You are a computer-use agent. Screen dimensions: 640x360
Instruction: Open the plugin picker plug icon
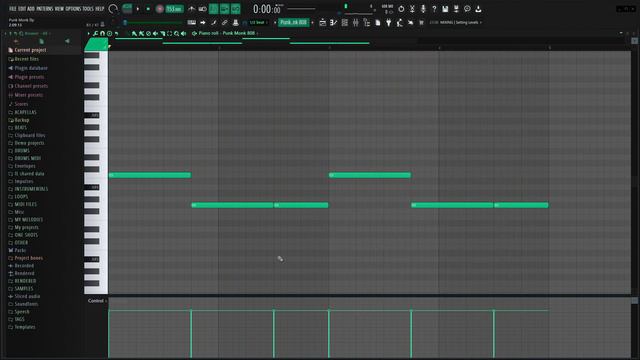[389, 22]
